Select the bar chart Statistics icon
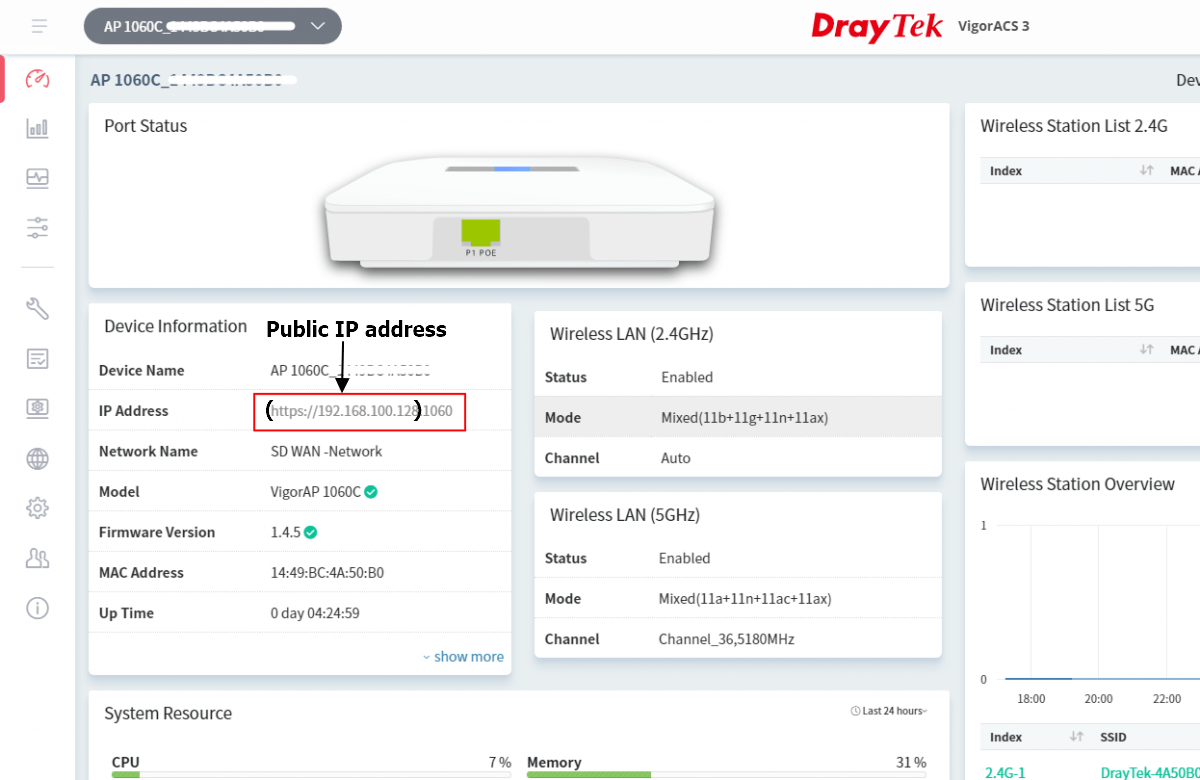This screenshot has height=780, width=1200. click(38, 128)
